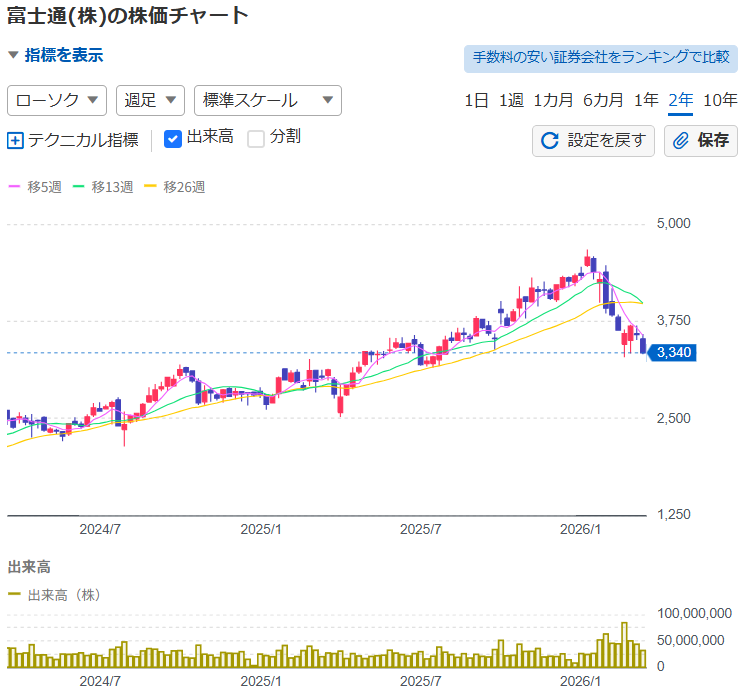Click the 出来高（株） legend marker

(14, 595)
